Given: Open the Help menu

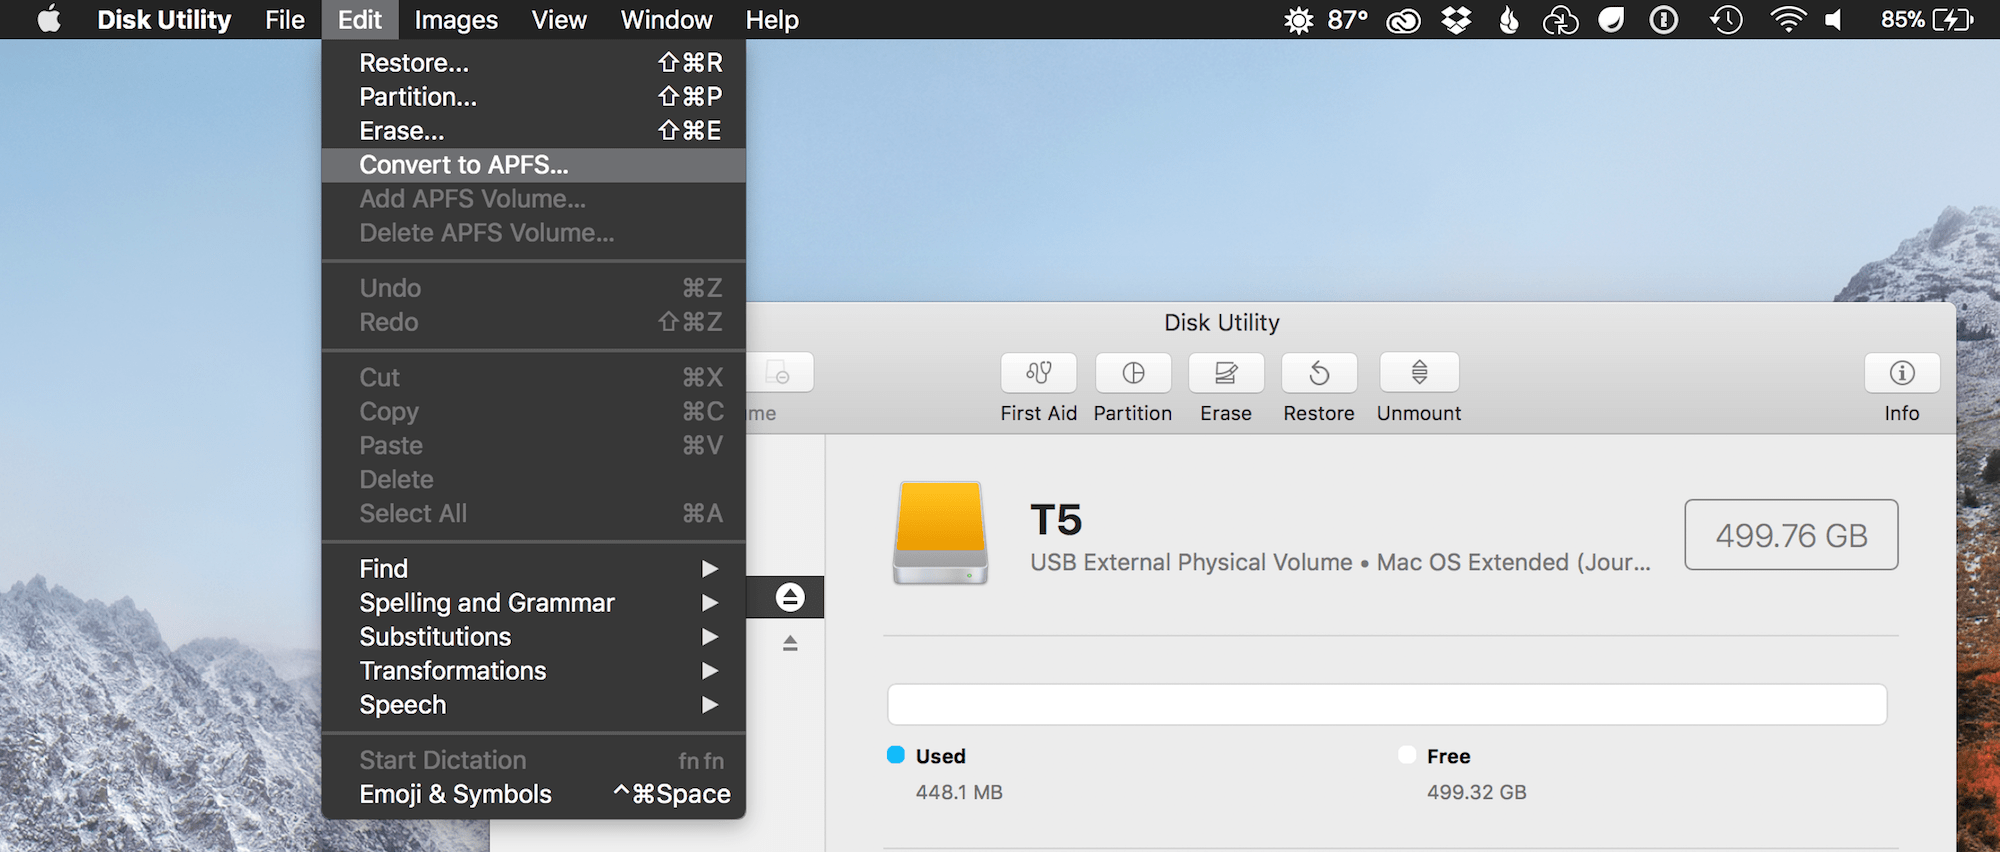Looking at the screenshot, I should click(772, 19).
